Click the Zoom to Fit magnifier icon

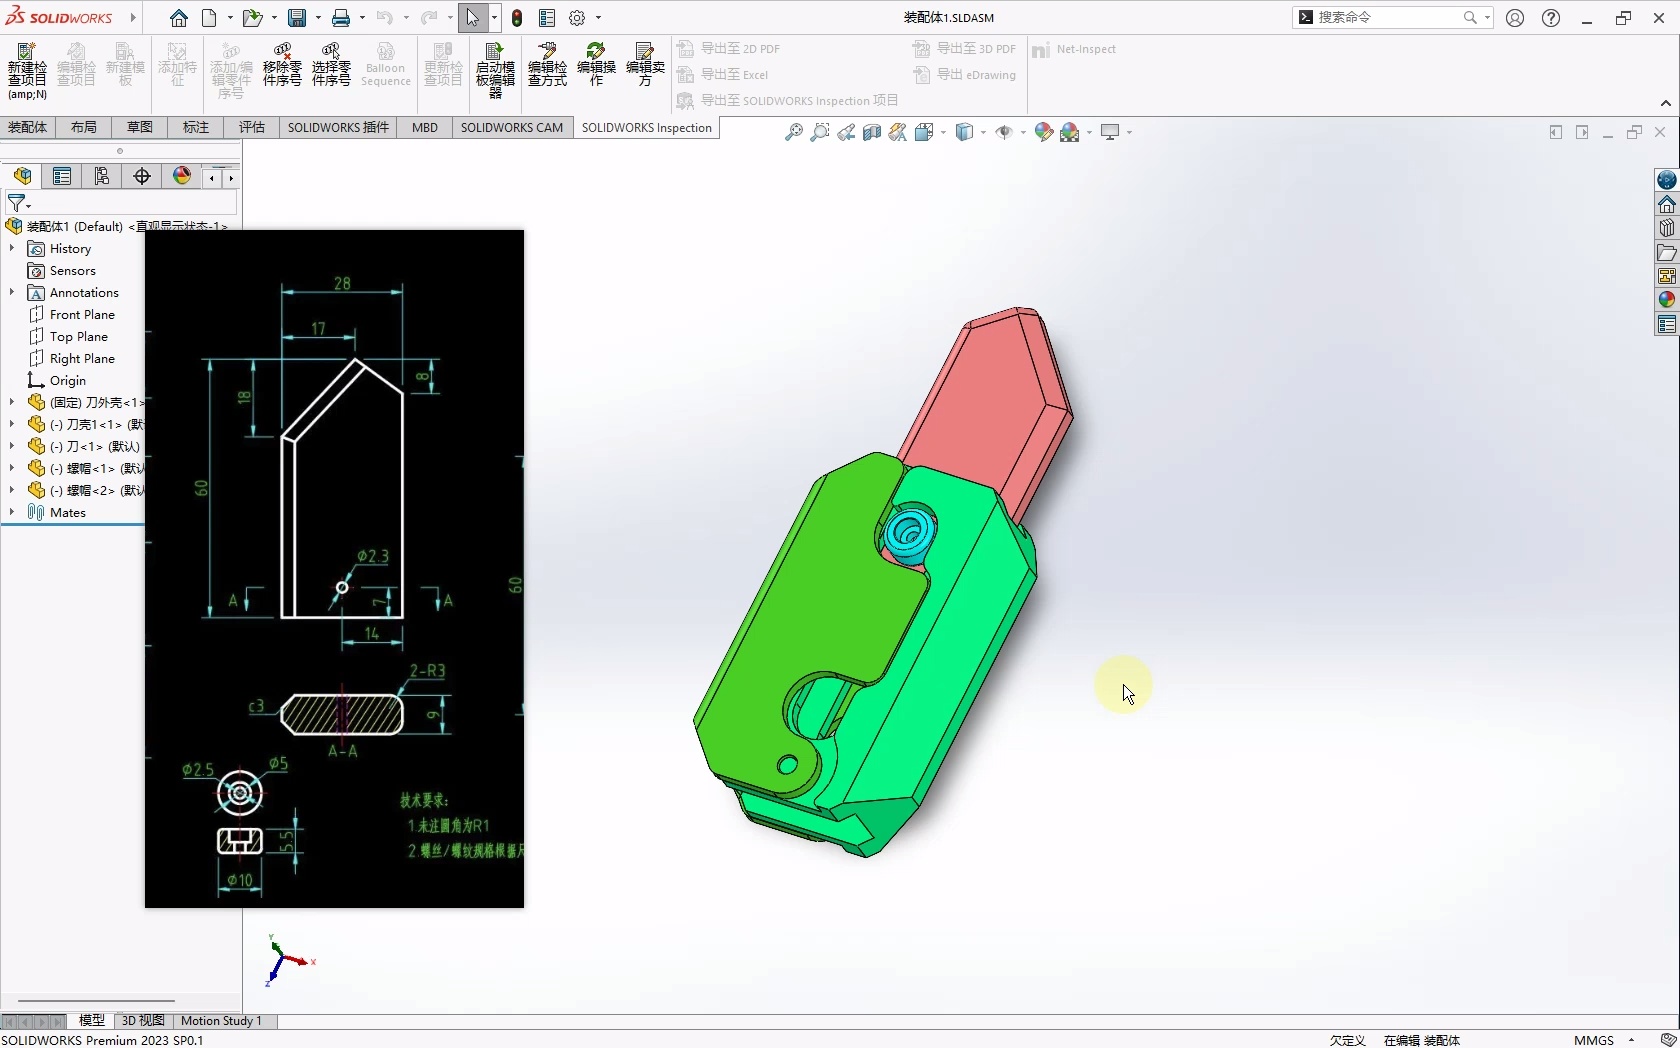point(794,132)
